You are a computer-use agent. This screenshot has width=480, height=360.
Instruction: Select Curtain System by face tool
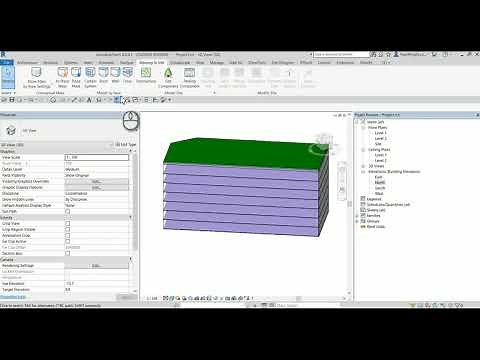[90, 77]
